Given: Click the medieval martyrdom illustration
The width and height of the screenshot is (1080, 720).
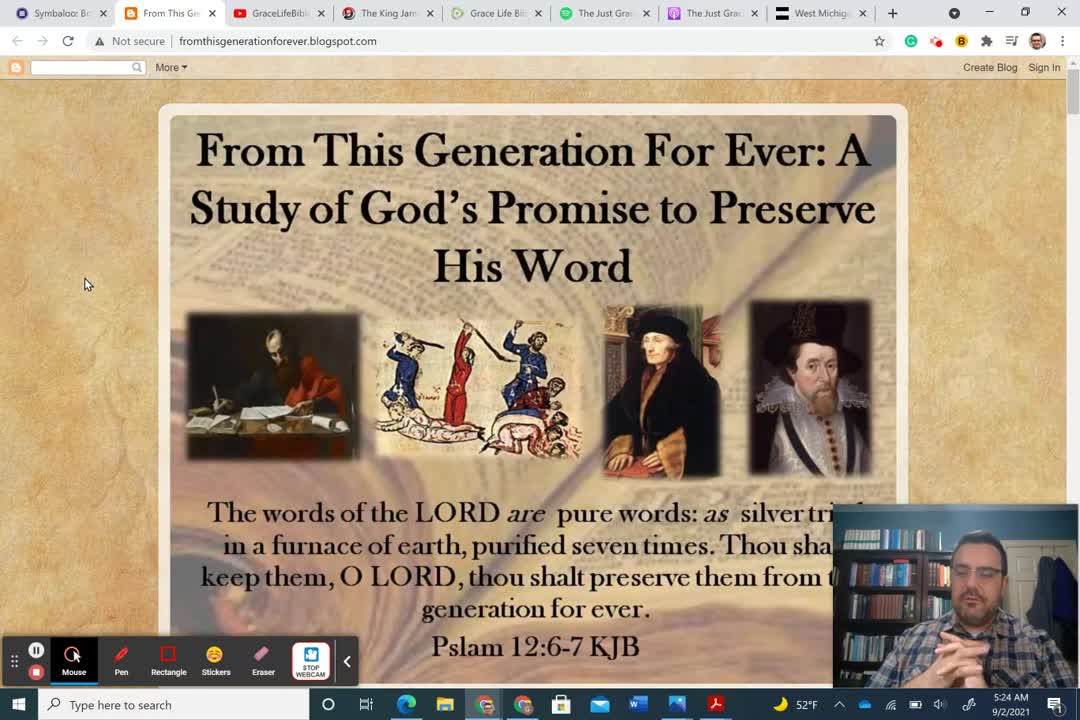Looking at the screenshot, I should (x=478, y=388).
